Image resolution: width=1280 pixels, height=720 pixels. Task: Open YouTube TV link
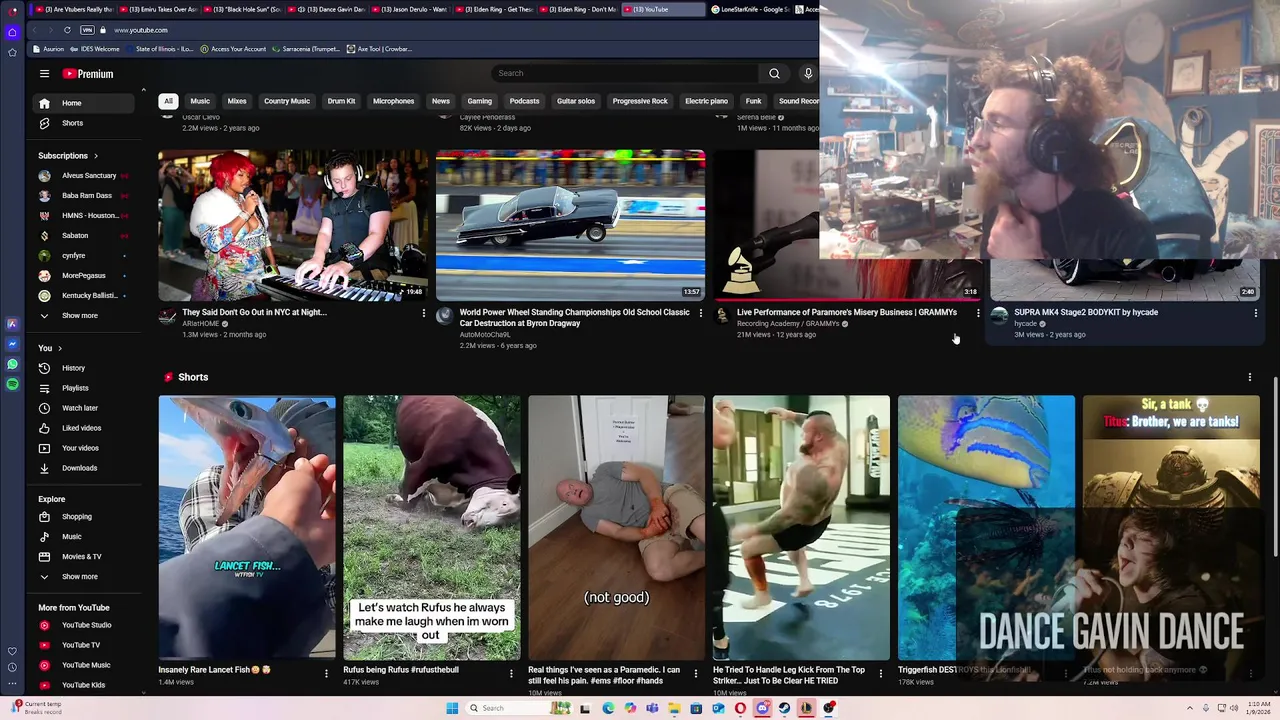pyautogui.click(x=84, y=645)
